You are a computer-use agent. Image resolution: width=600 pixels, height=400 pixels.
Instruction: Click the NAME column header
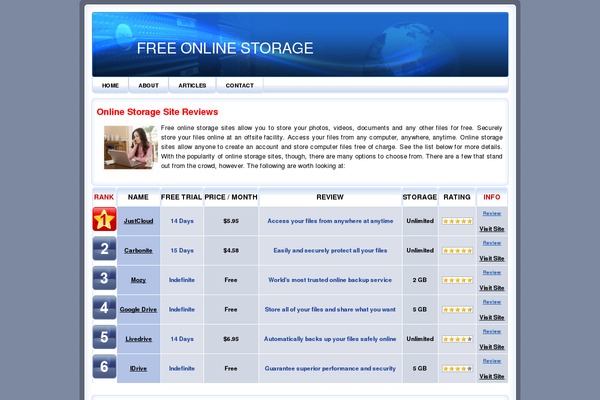point(138,197)
